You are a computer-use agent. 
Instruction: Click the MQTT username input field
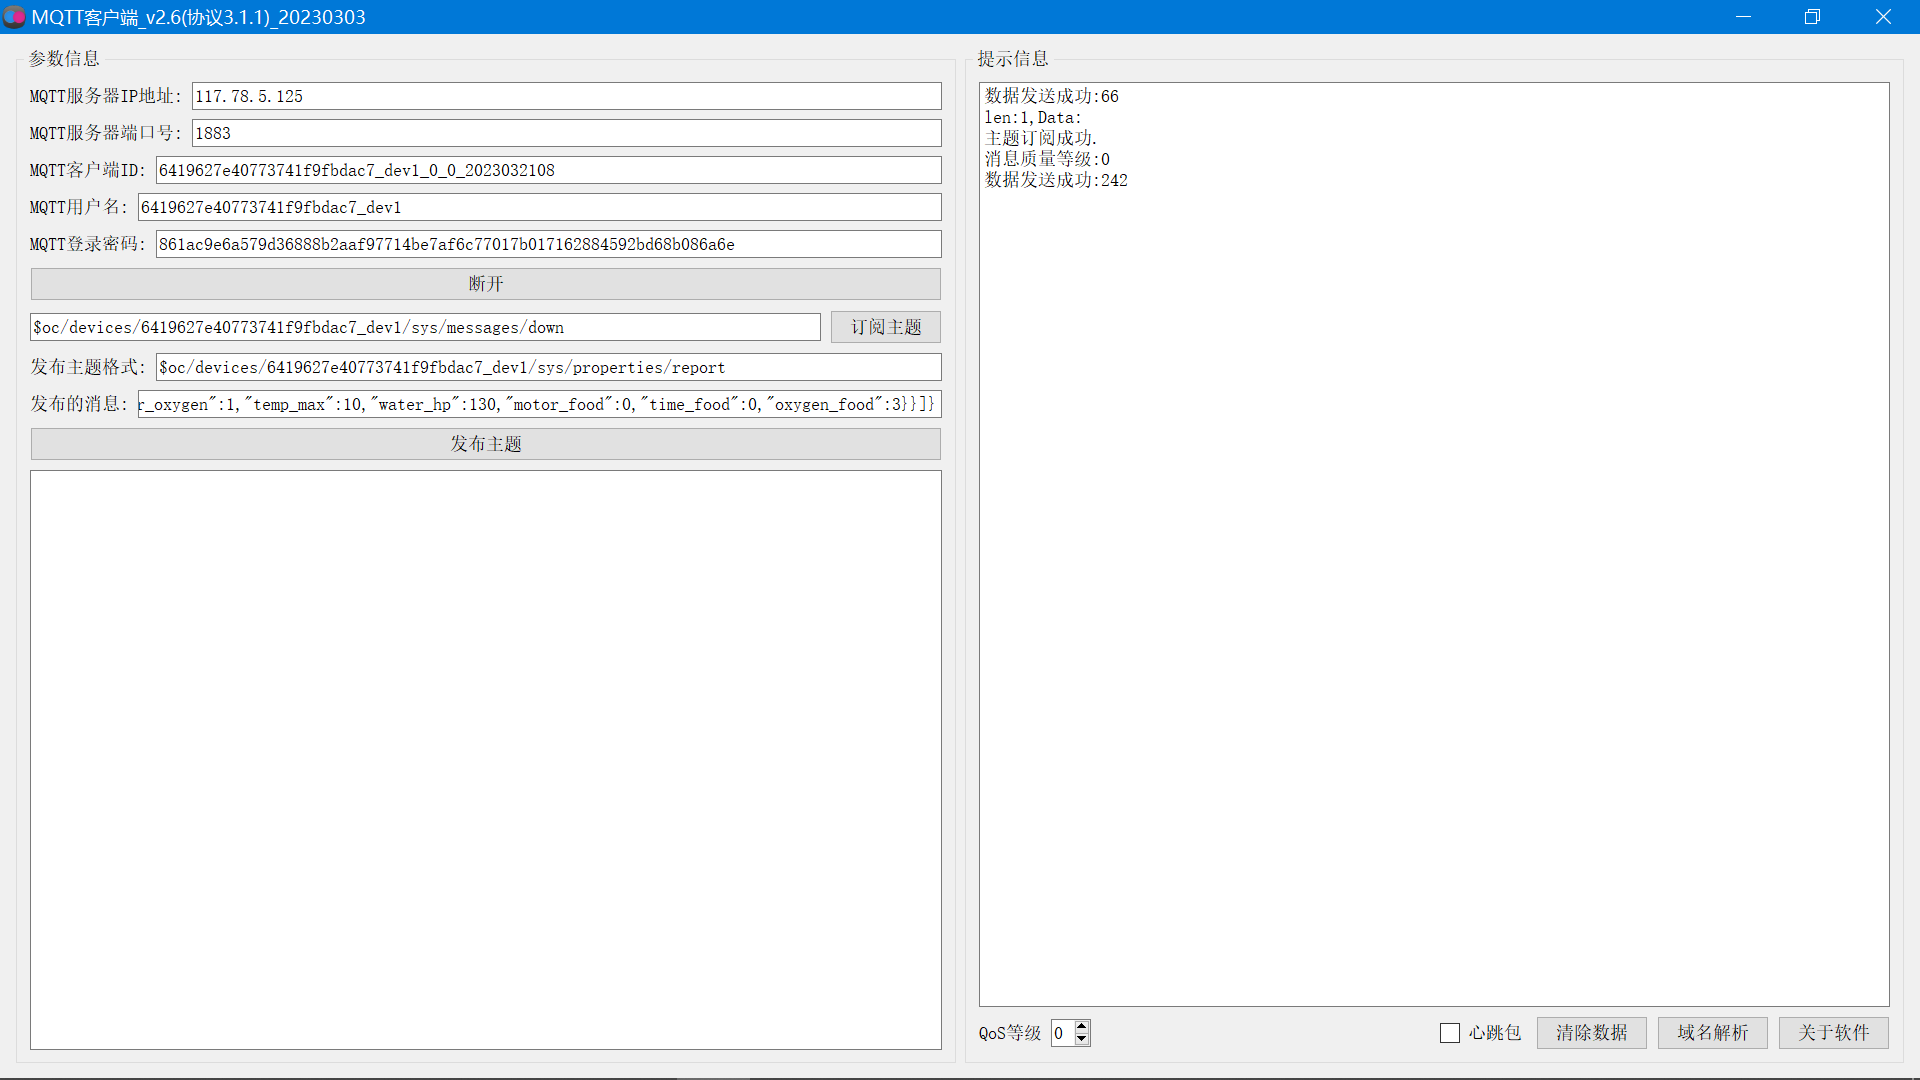(539, 207)
